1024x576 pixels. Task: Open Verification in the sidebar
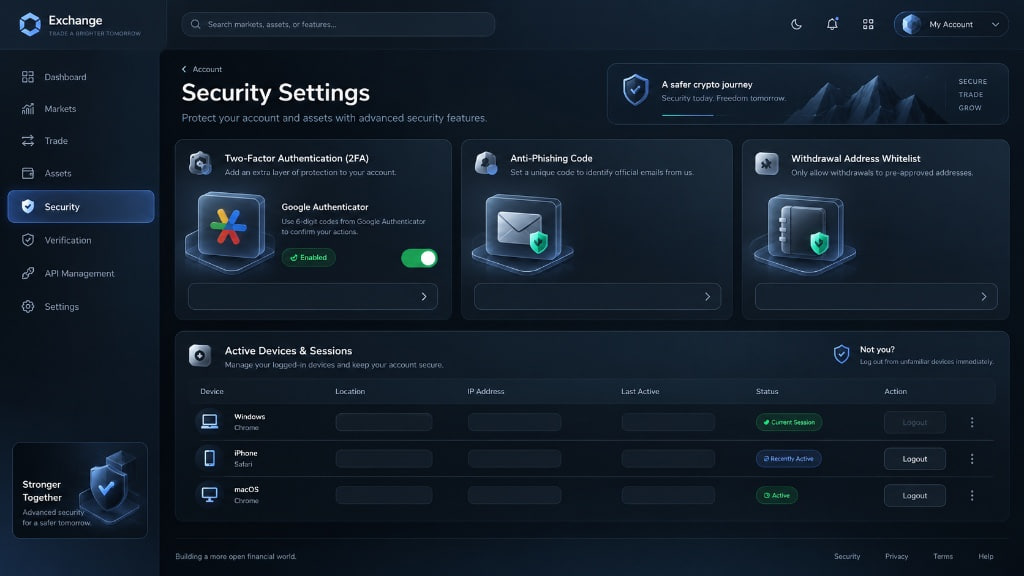[x=81, y=240]
